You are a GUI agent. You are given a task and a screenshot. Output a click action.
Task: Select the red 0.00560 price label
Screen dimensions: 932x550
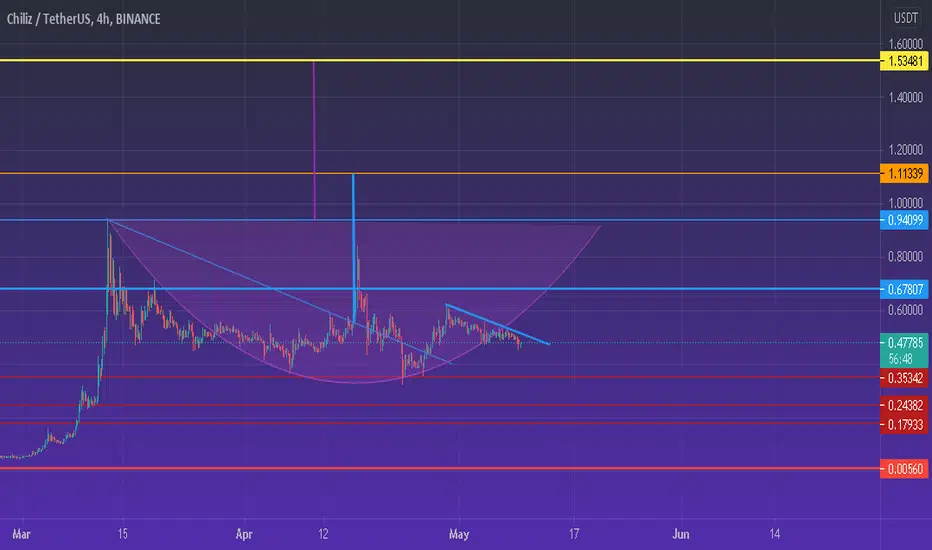[904, 469]
